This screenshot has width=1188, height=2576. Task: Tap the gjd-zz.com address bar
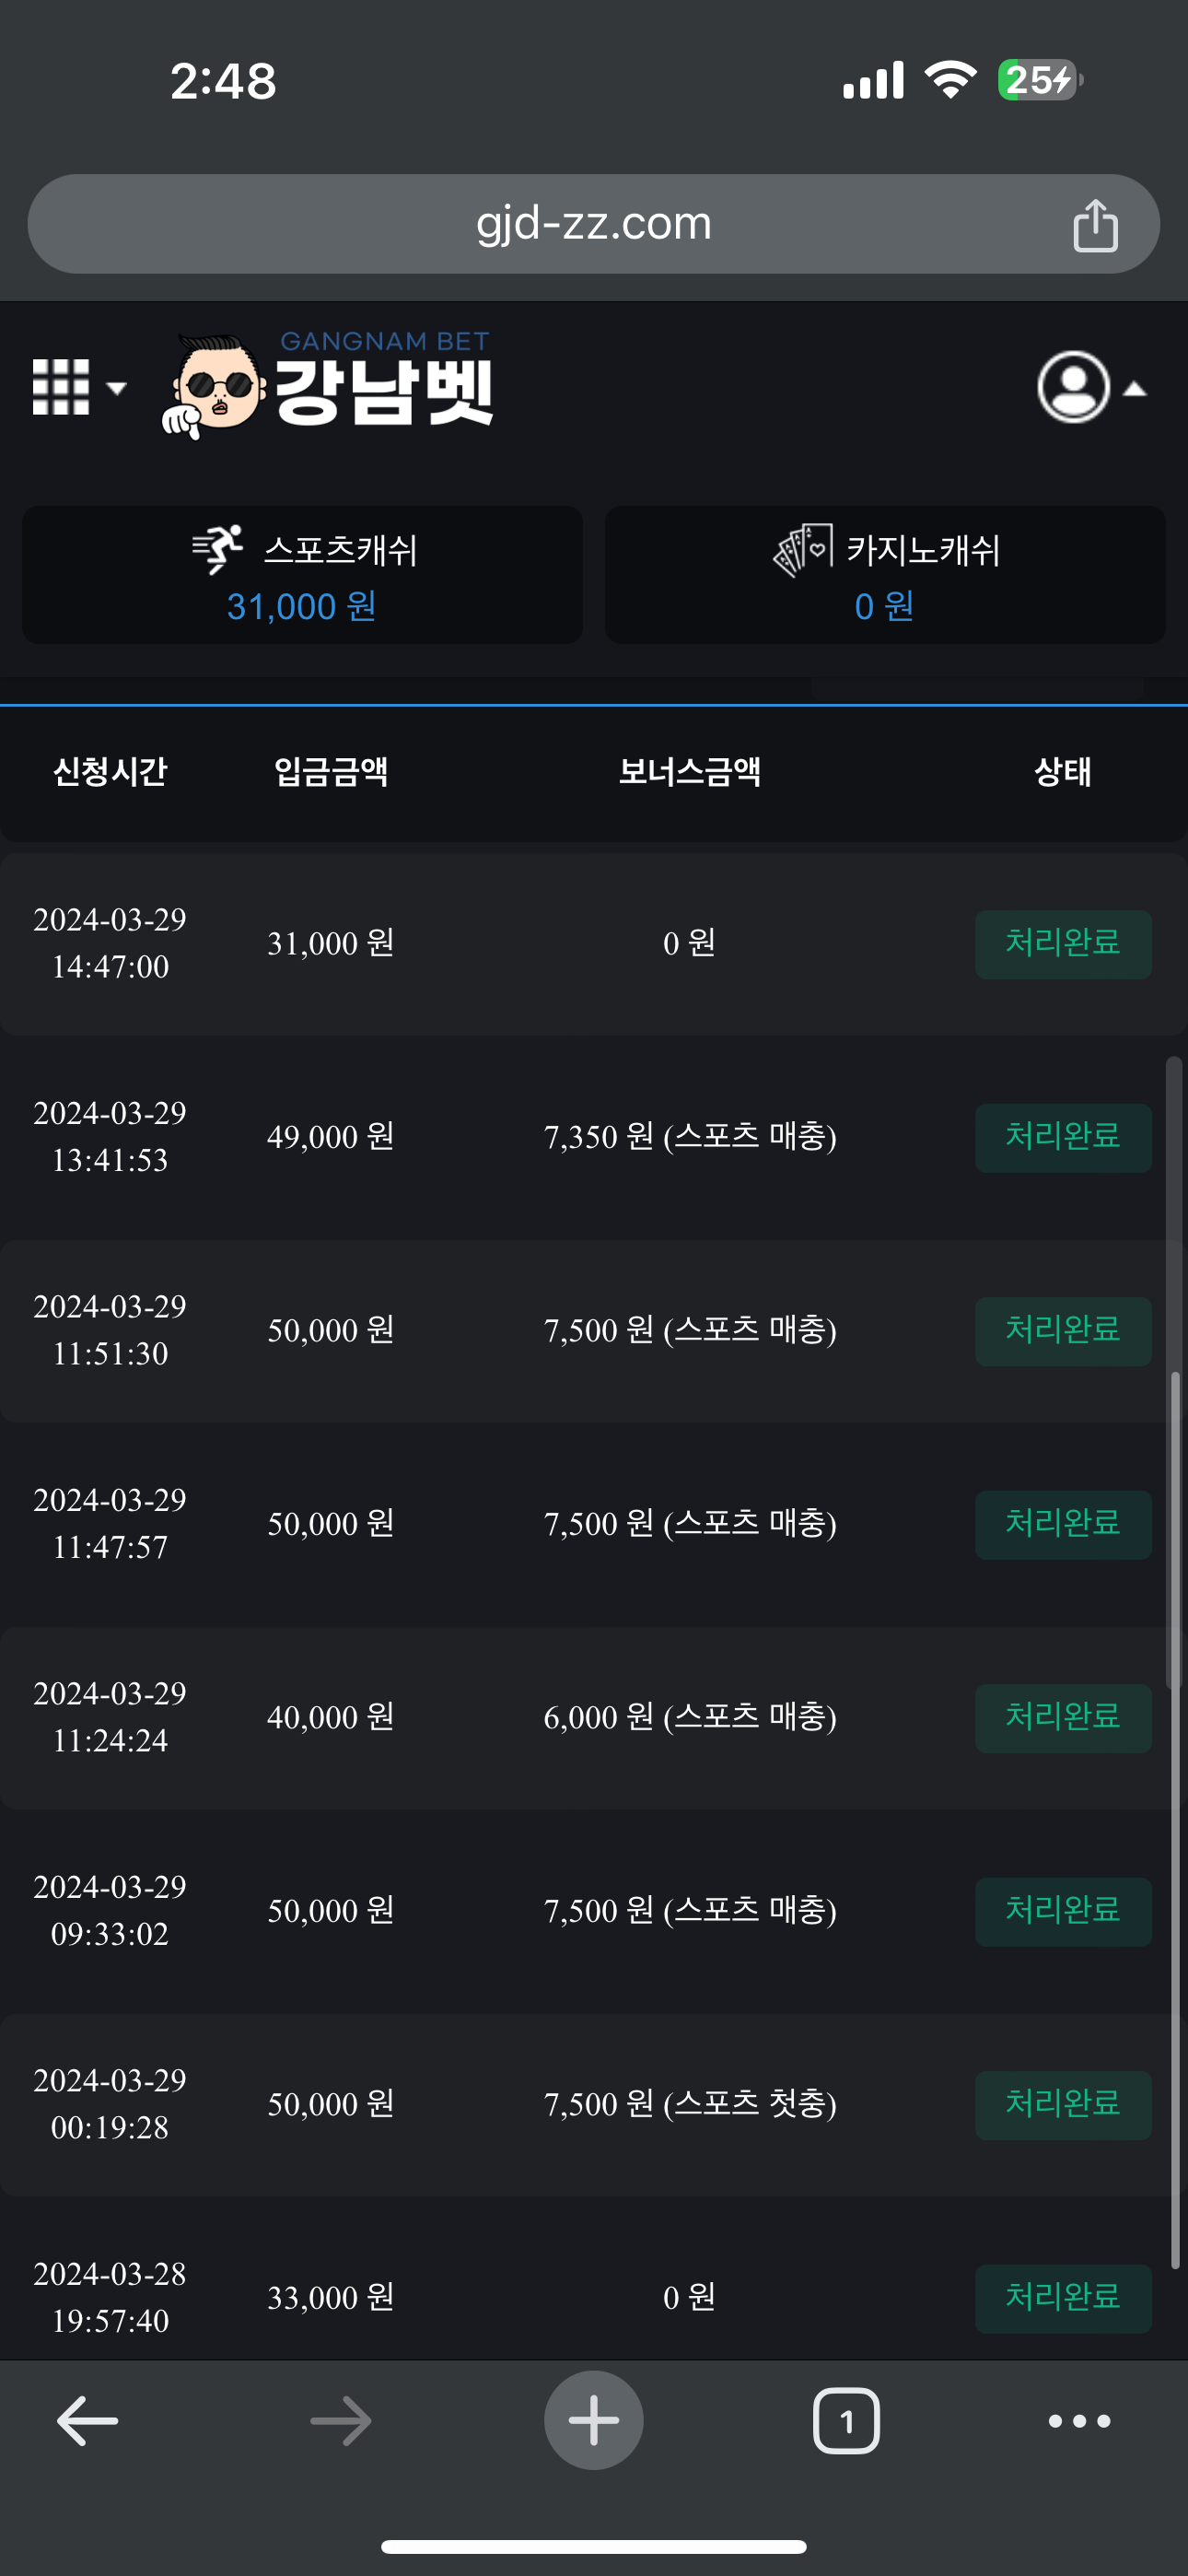[x=592, y=224]
